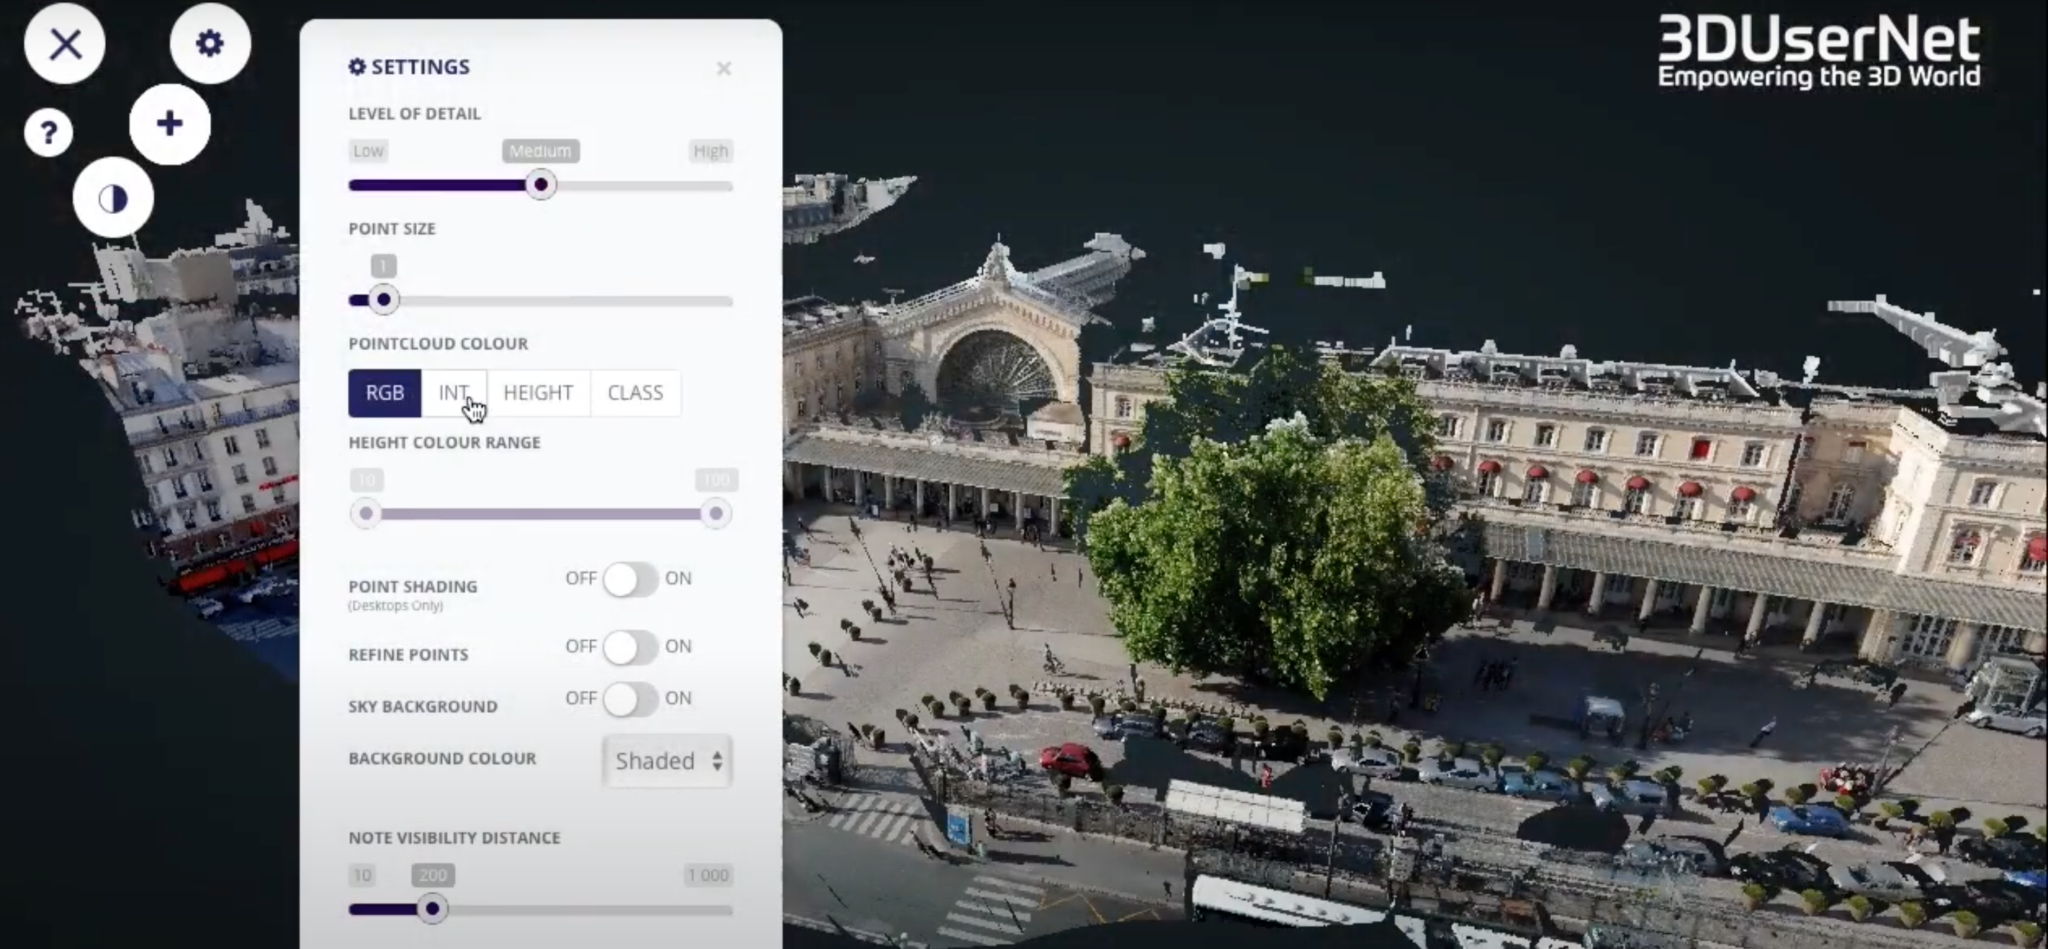
Task: Open the Background Colour dropdown
Action: coord(667,761)
